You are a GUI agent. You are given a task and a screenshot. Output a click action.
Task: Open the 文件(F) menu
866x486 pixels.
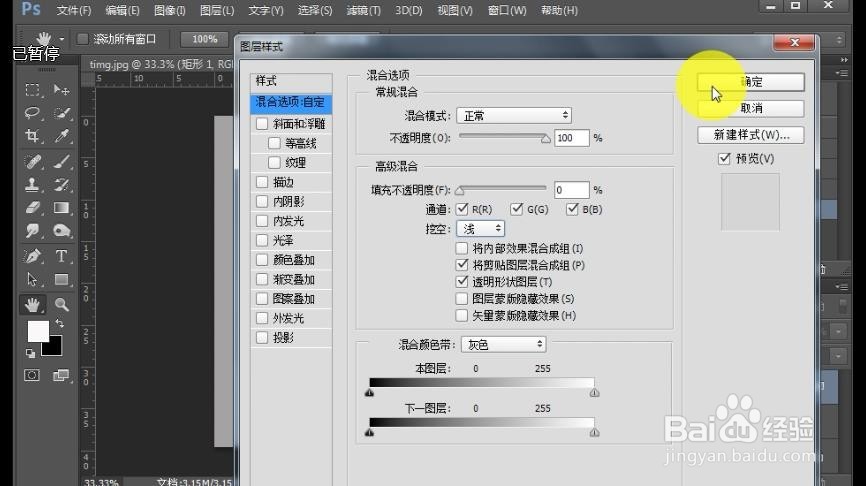point(73,10)
